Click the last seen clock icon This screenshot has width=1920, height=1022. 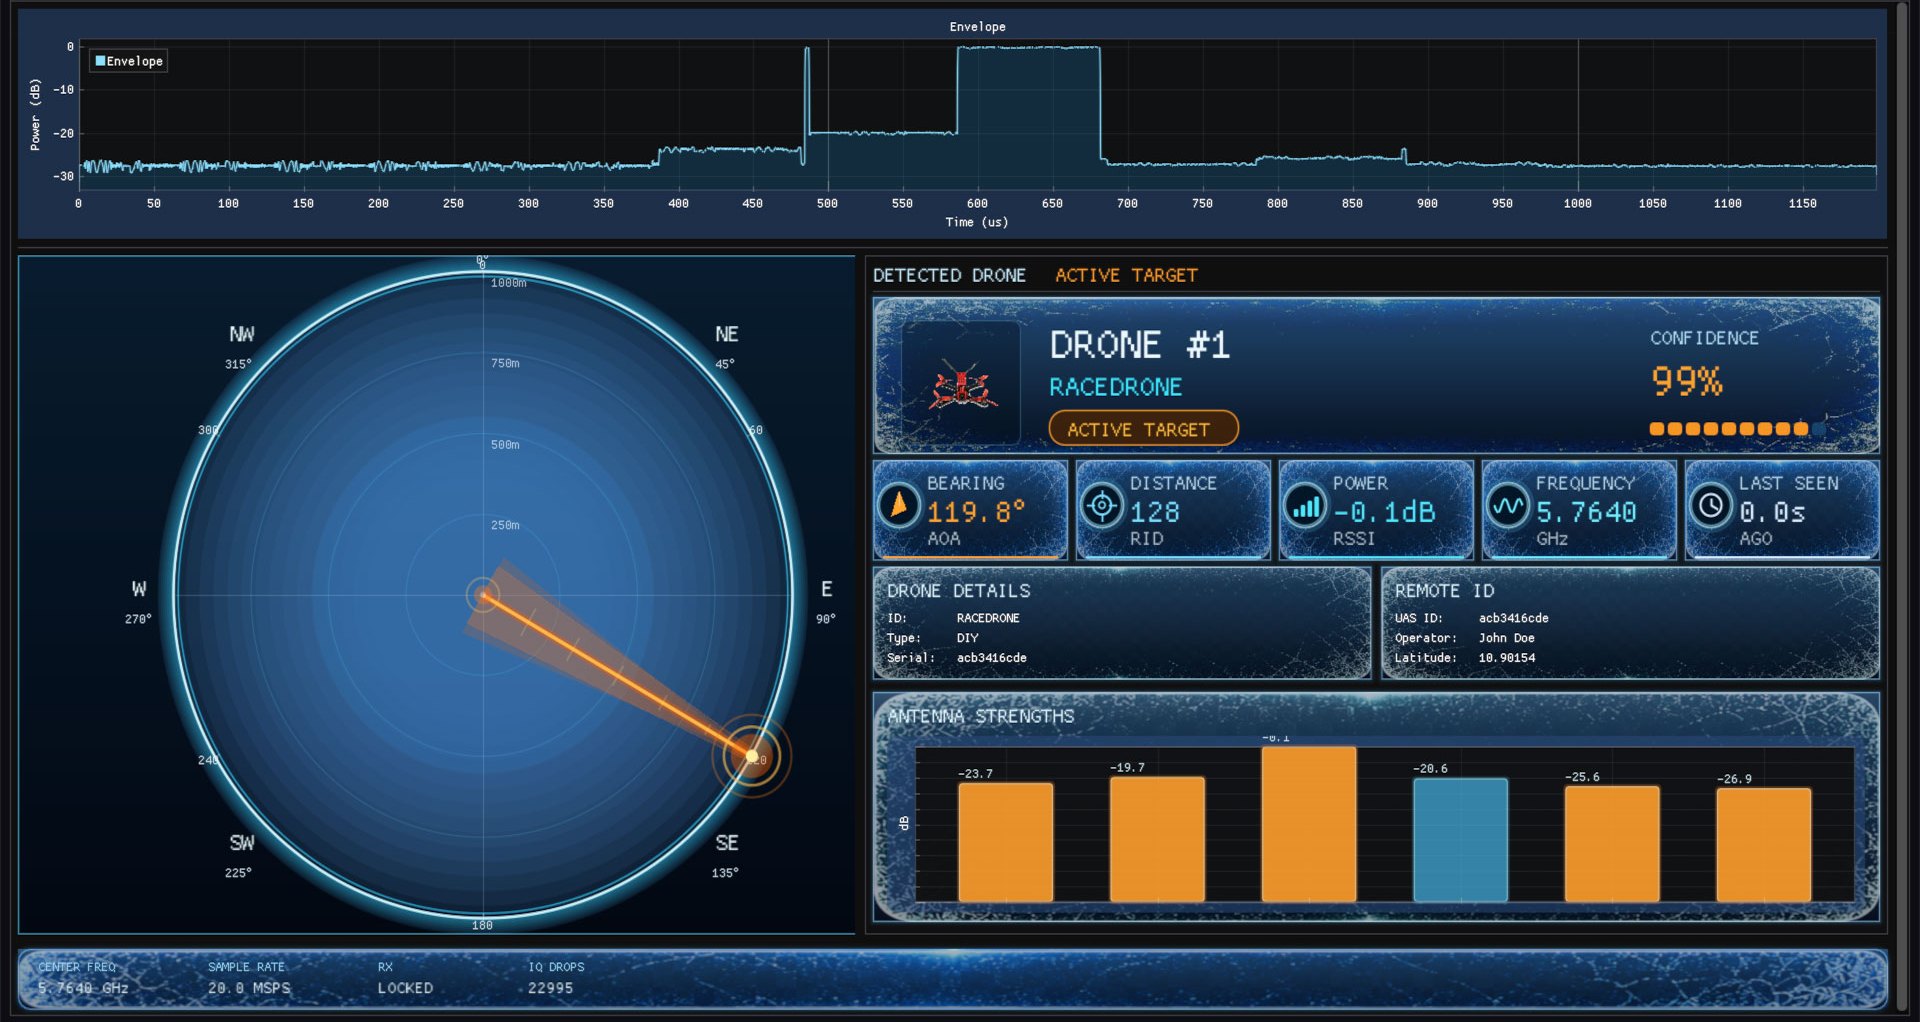coord(1711,506)
